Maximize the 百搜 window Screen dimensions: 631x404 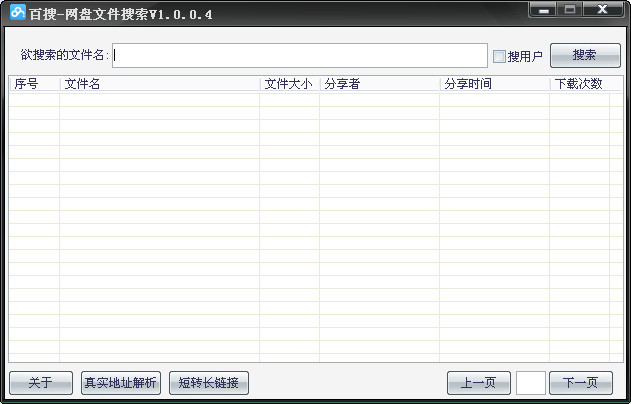coord(569,10)
